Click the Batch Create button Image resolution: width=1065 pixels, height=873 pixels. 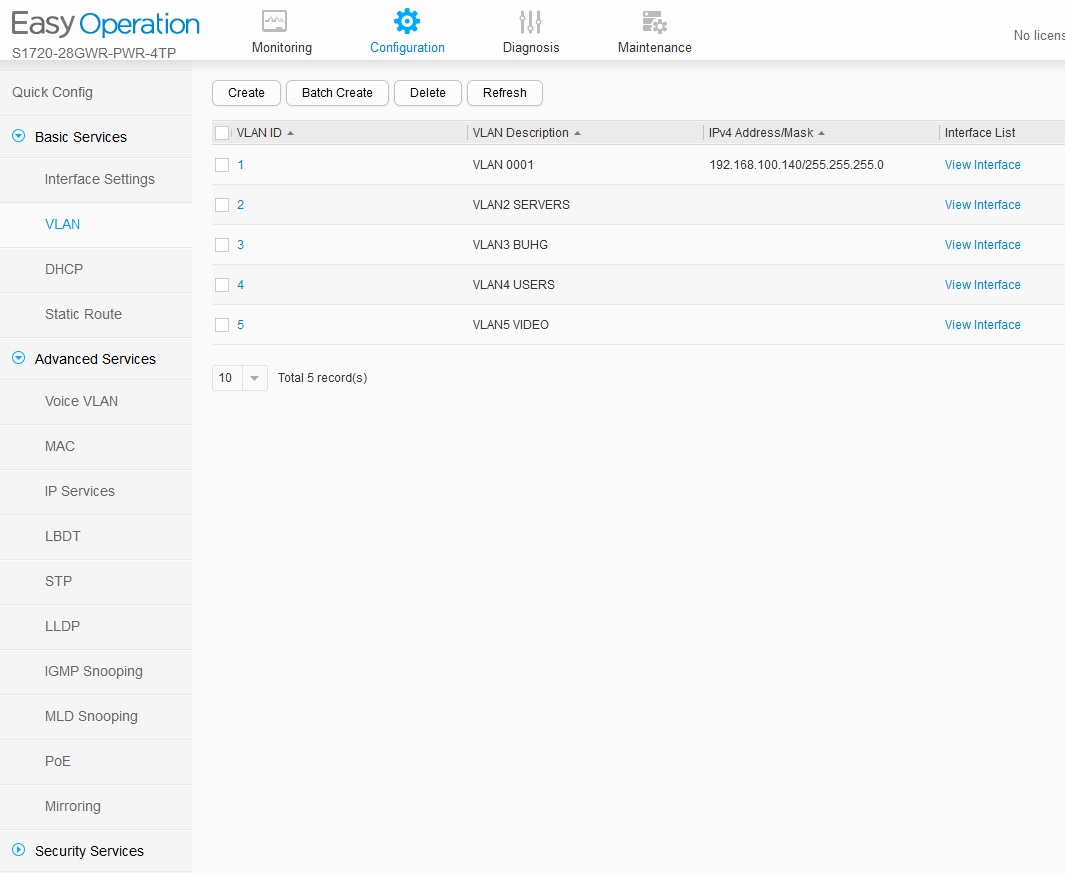(x=337, y=93)
